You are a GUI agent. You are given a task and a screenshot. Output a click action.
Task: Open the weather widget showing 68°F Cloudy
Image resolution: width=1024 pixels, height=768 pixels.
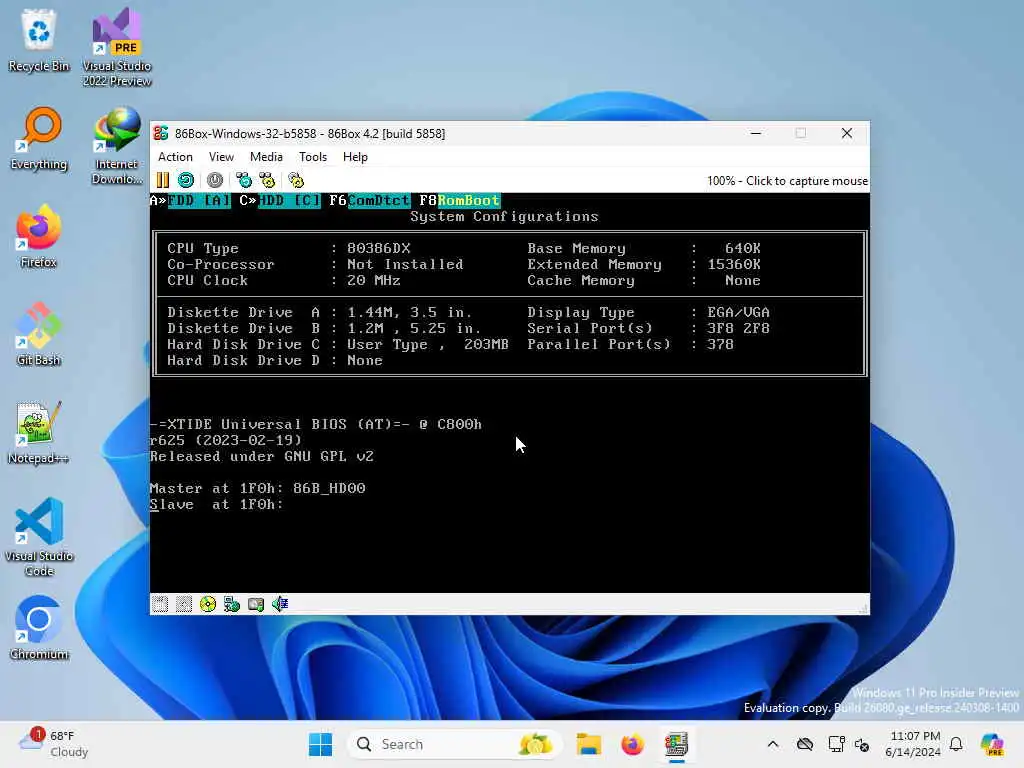(x=55, y=744)
